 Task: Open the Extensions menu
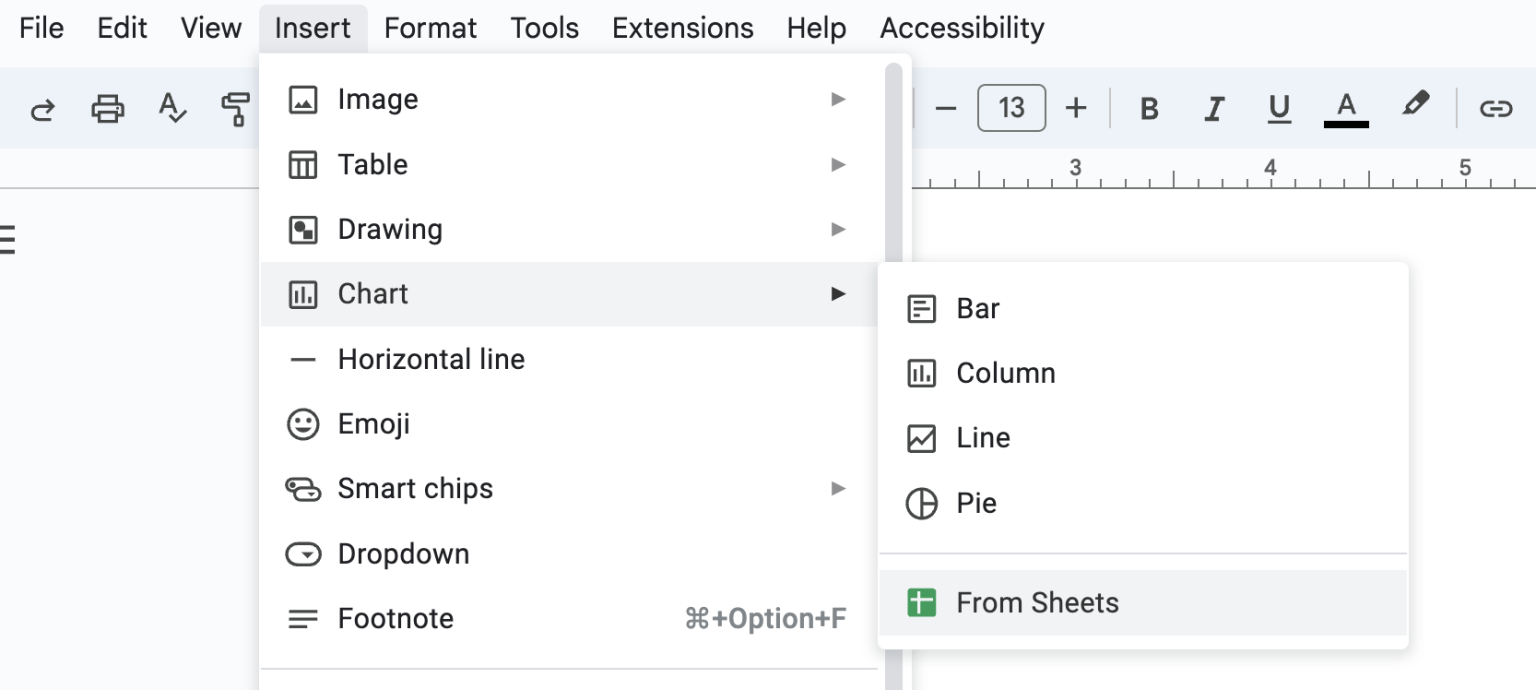click(x=682, y=27)
